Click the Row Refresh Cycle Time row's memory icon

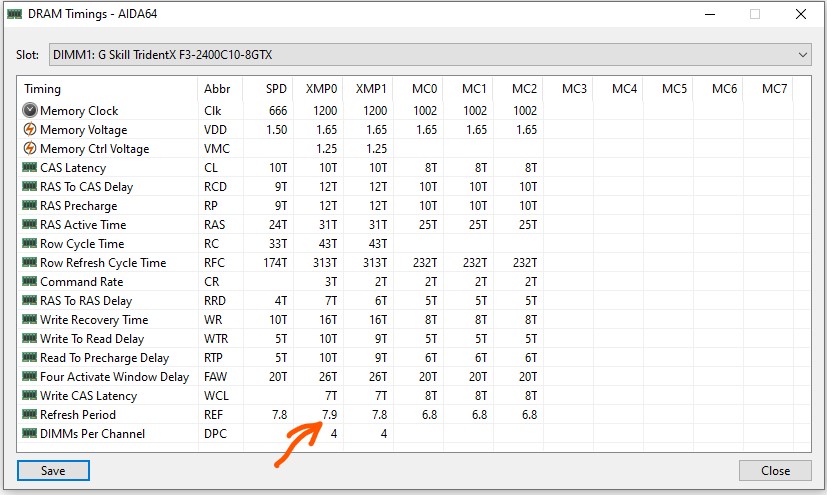[30, 262]
